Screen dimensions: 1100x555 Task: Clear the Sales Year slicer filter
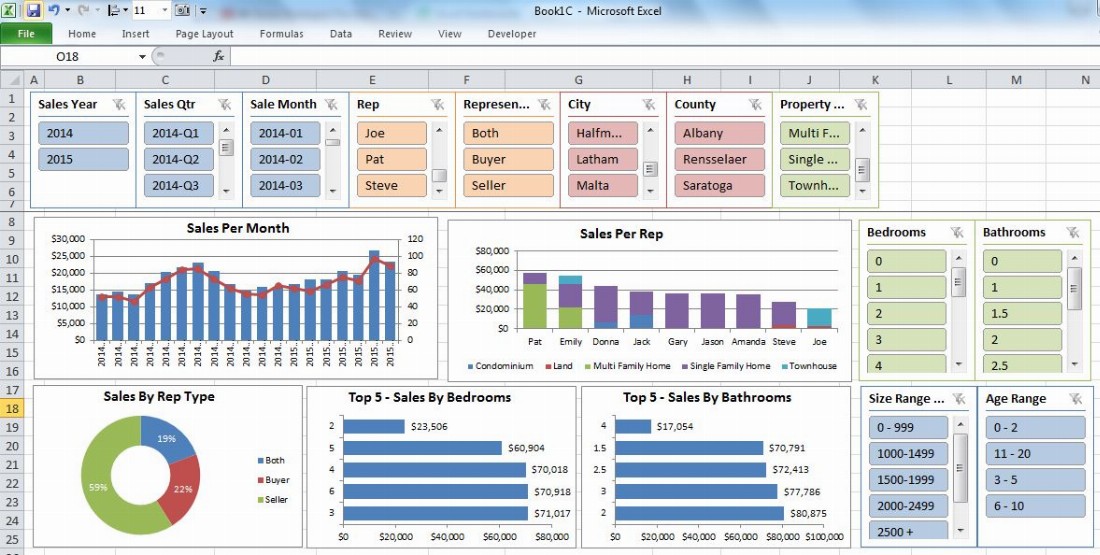(x=119, y=105)
